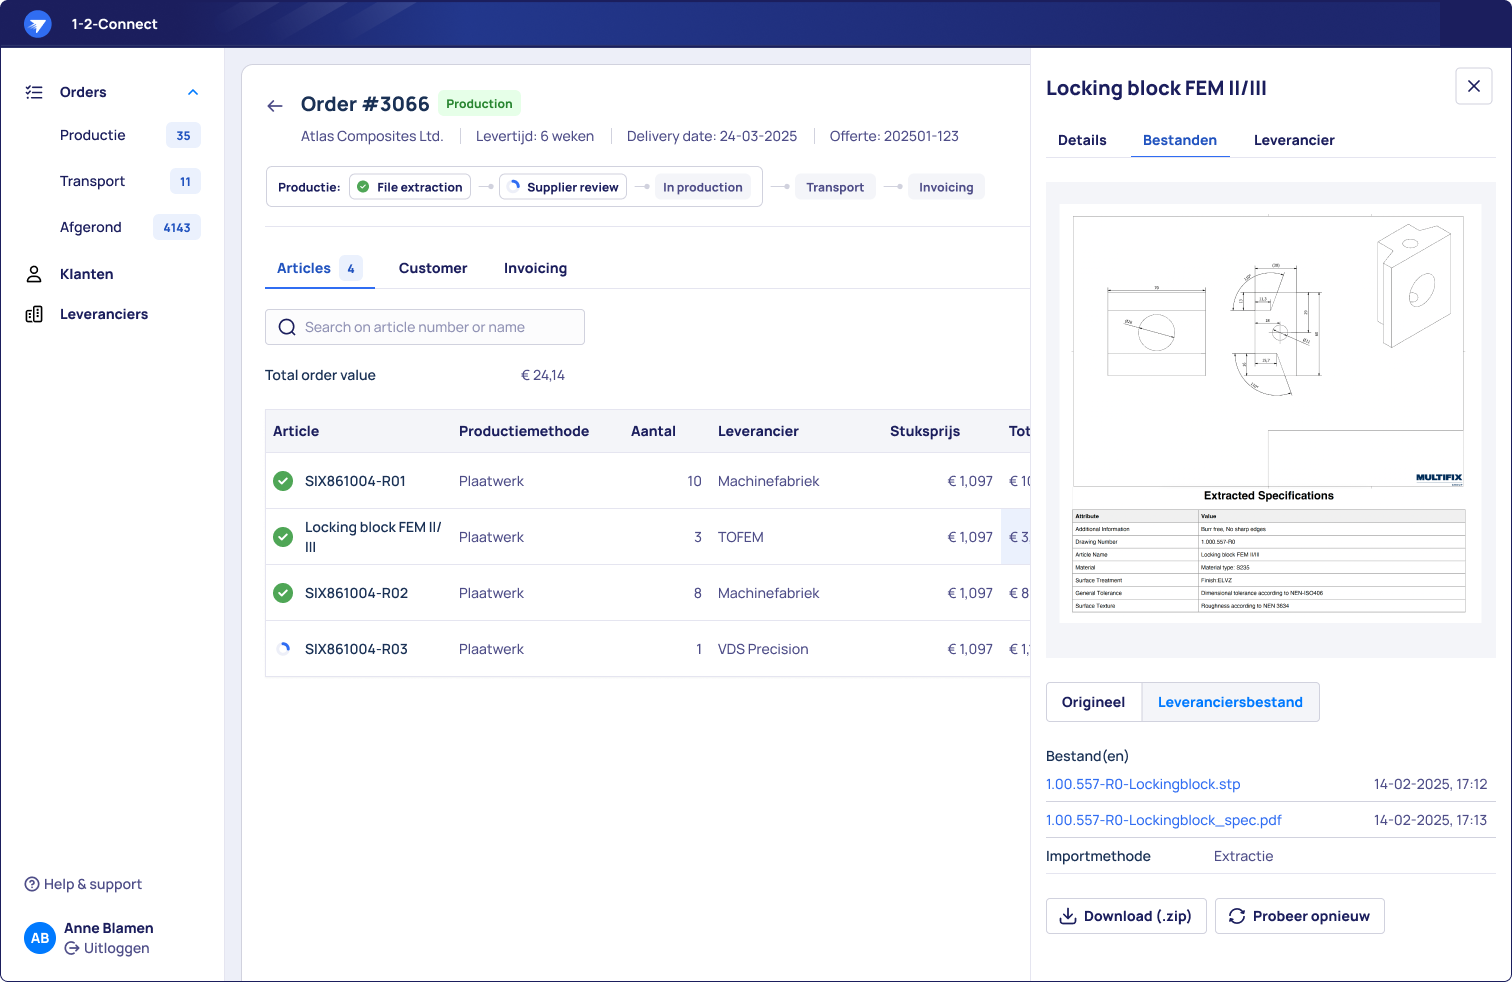
Task: Click the loading spinner for SIX861004-R03
Action: [x=283, y=649]
